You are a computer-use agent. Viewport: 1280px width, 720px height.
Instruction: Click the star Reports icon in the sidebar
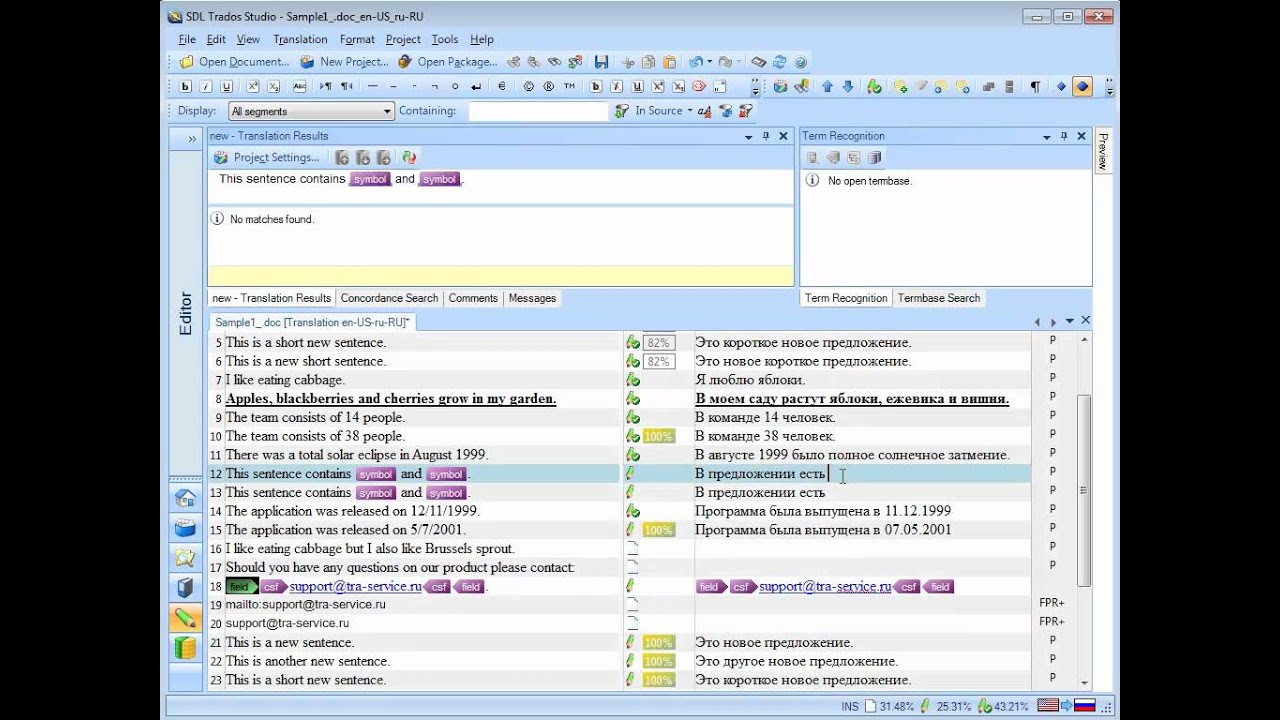[185, 557]
